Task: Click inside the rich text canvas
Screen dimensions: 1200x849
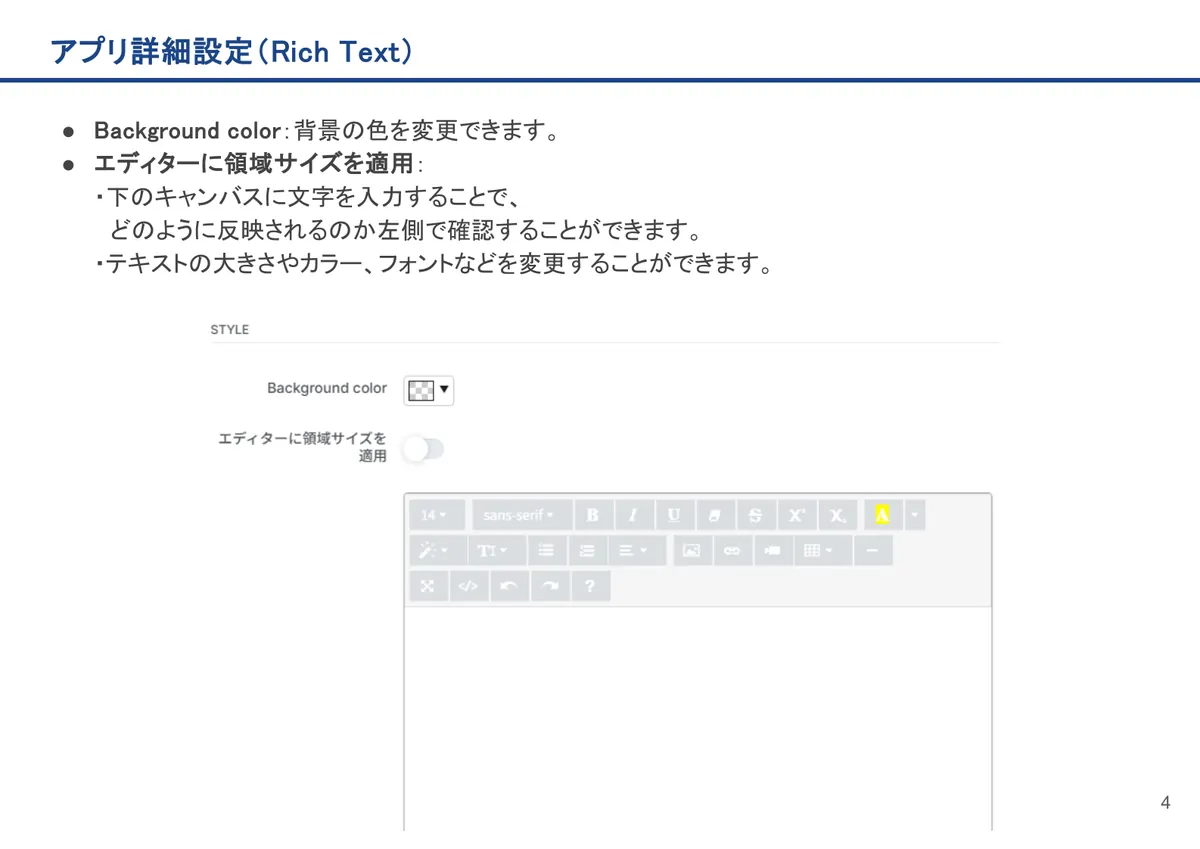Action: point(698,718)
